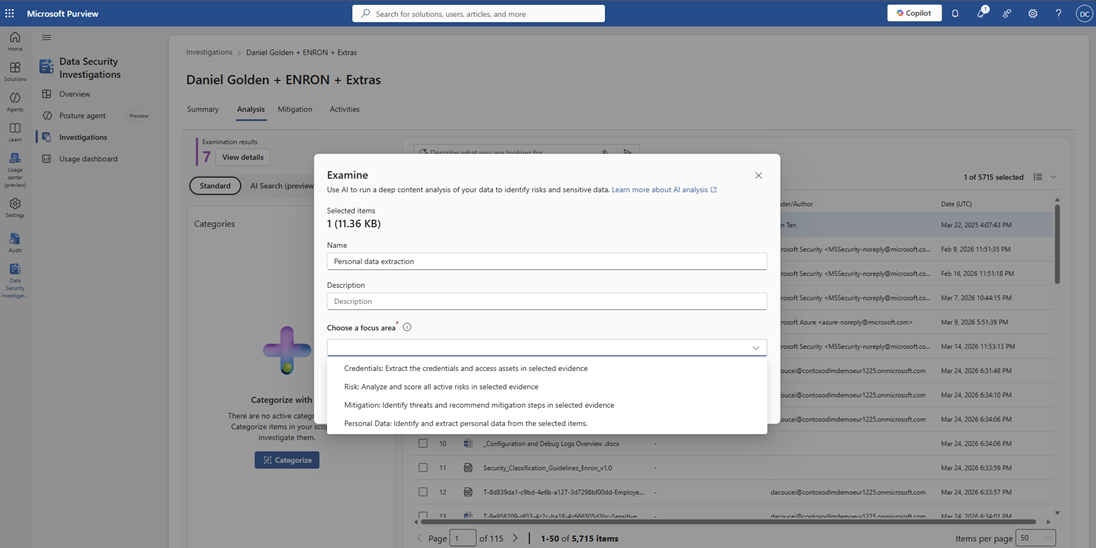Open the connections icon in header
This screenshot has width=1096, height=548.
click(x=1007, y=13)
